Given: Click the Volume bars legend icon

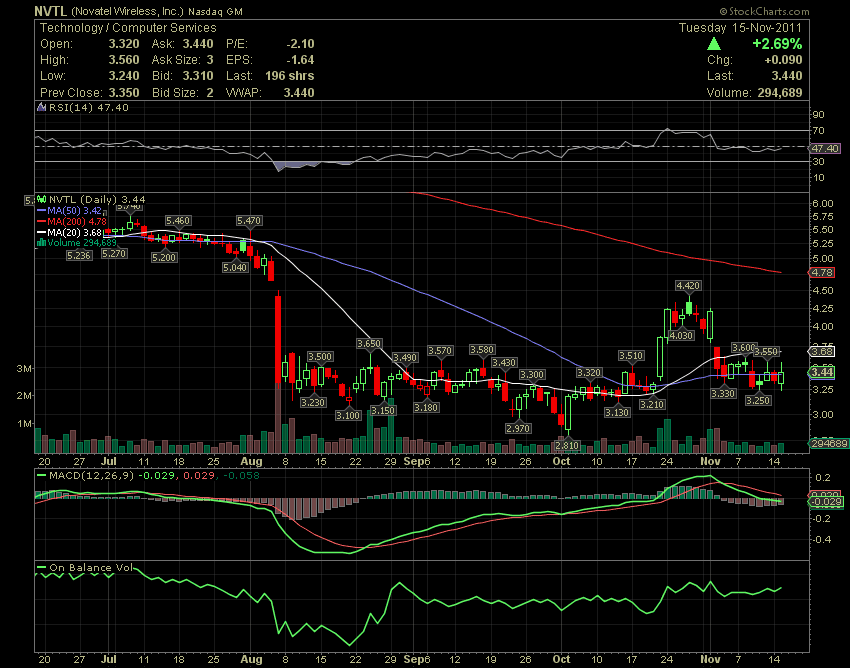Looking at the screenshot, I should point(41,243).
